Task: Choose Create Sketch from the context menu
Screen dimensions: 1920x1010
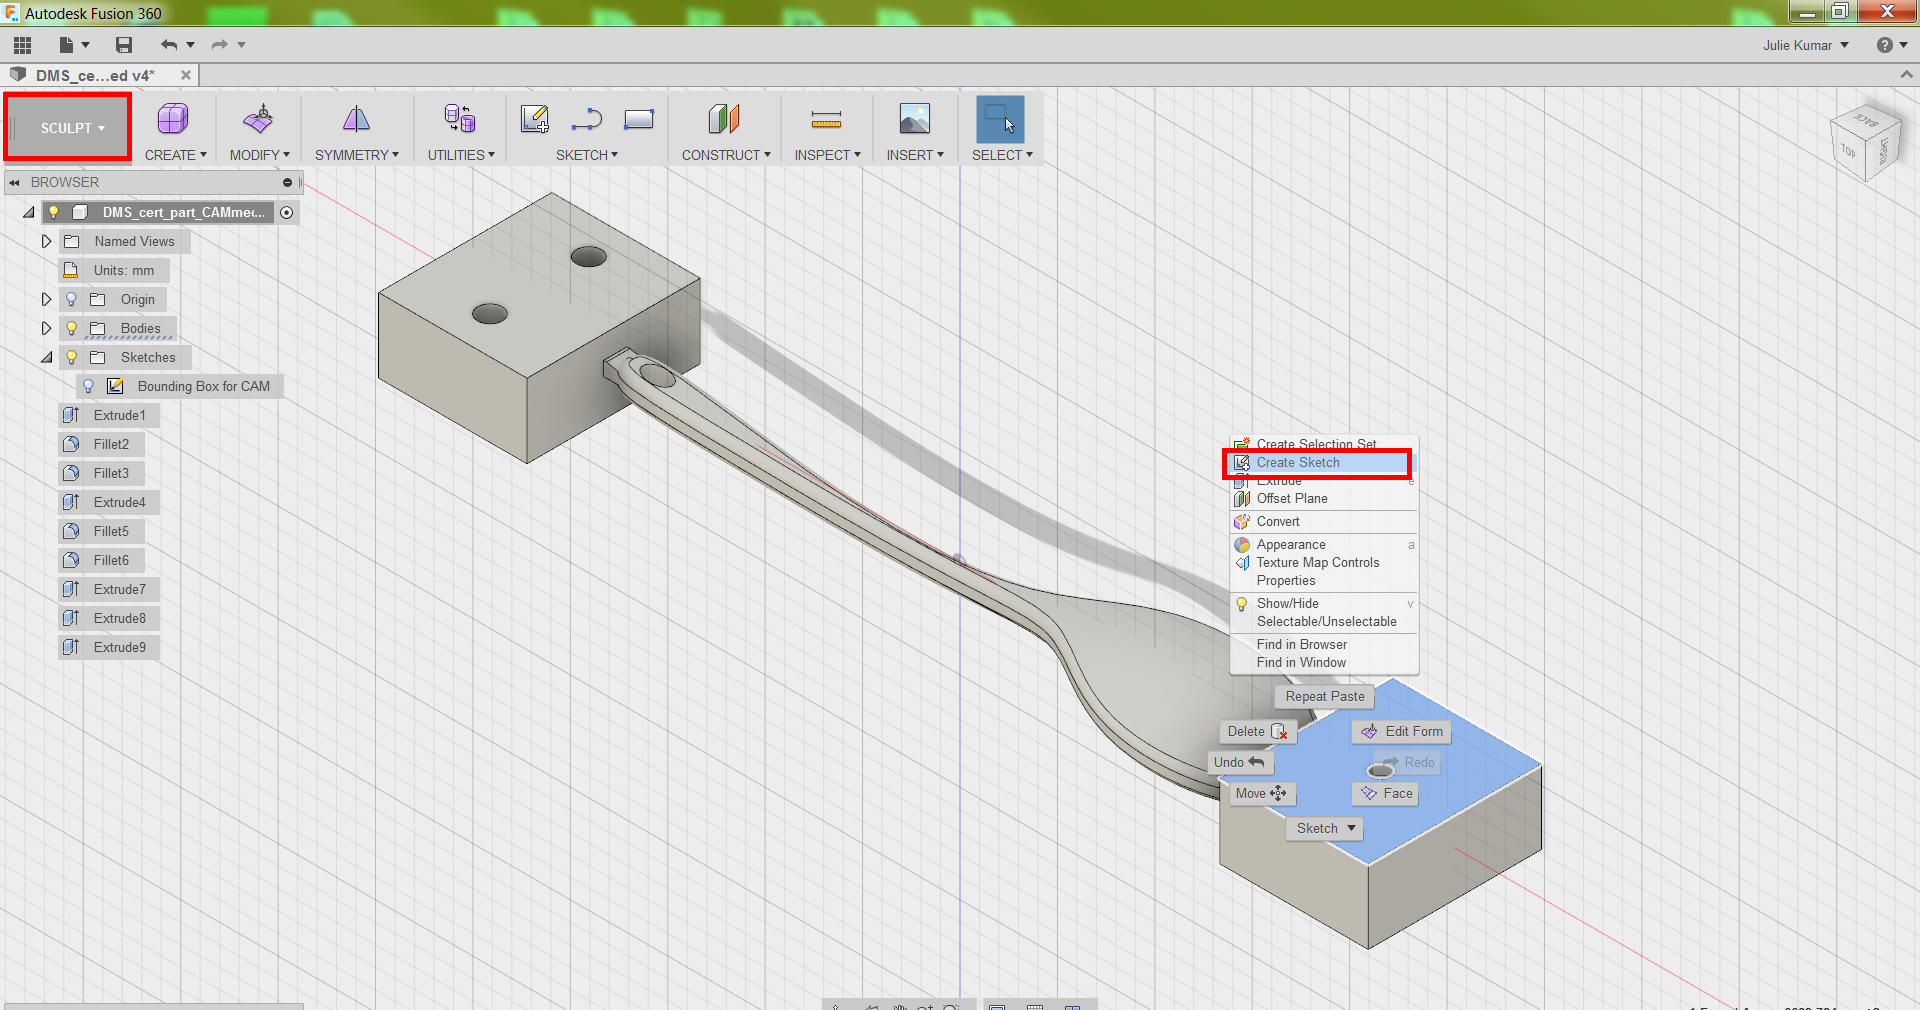Action: click(1322, 462)
